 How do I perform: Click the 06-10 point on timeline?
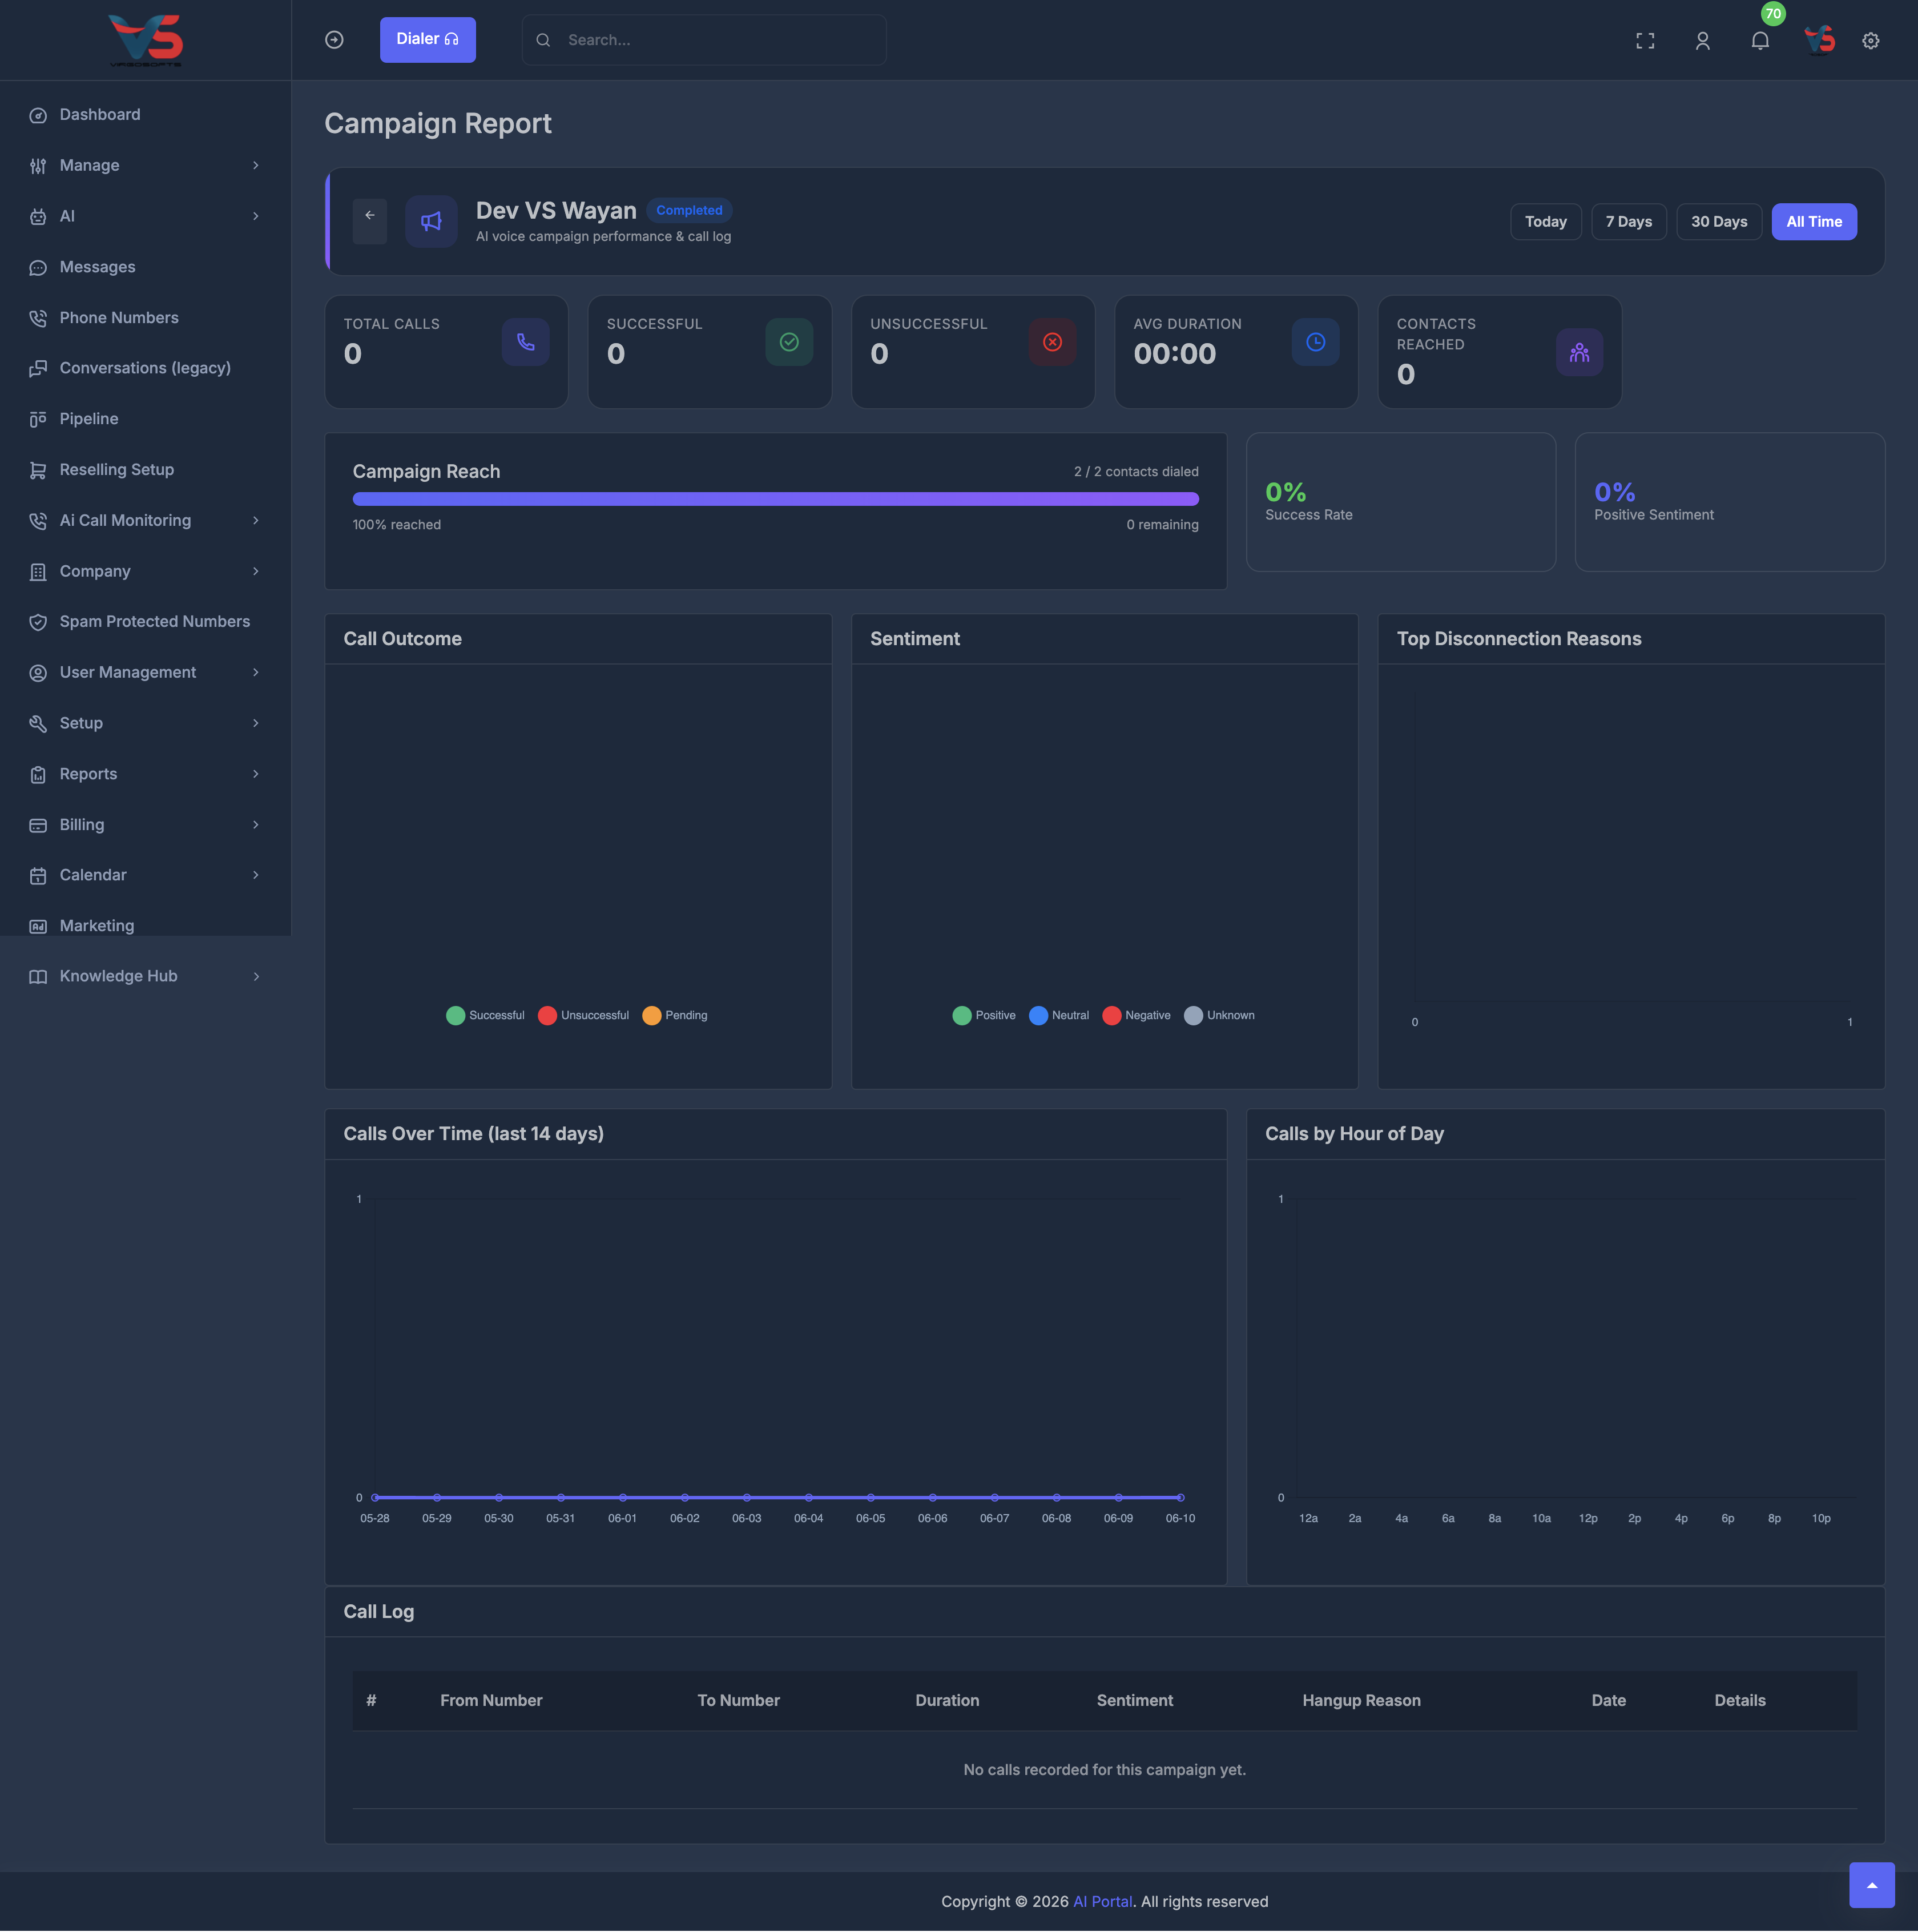[x=1180, y=1497]
